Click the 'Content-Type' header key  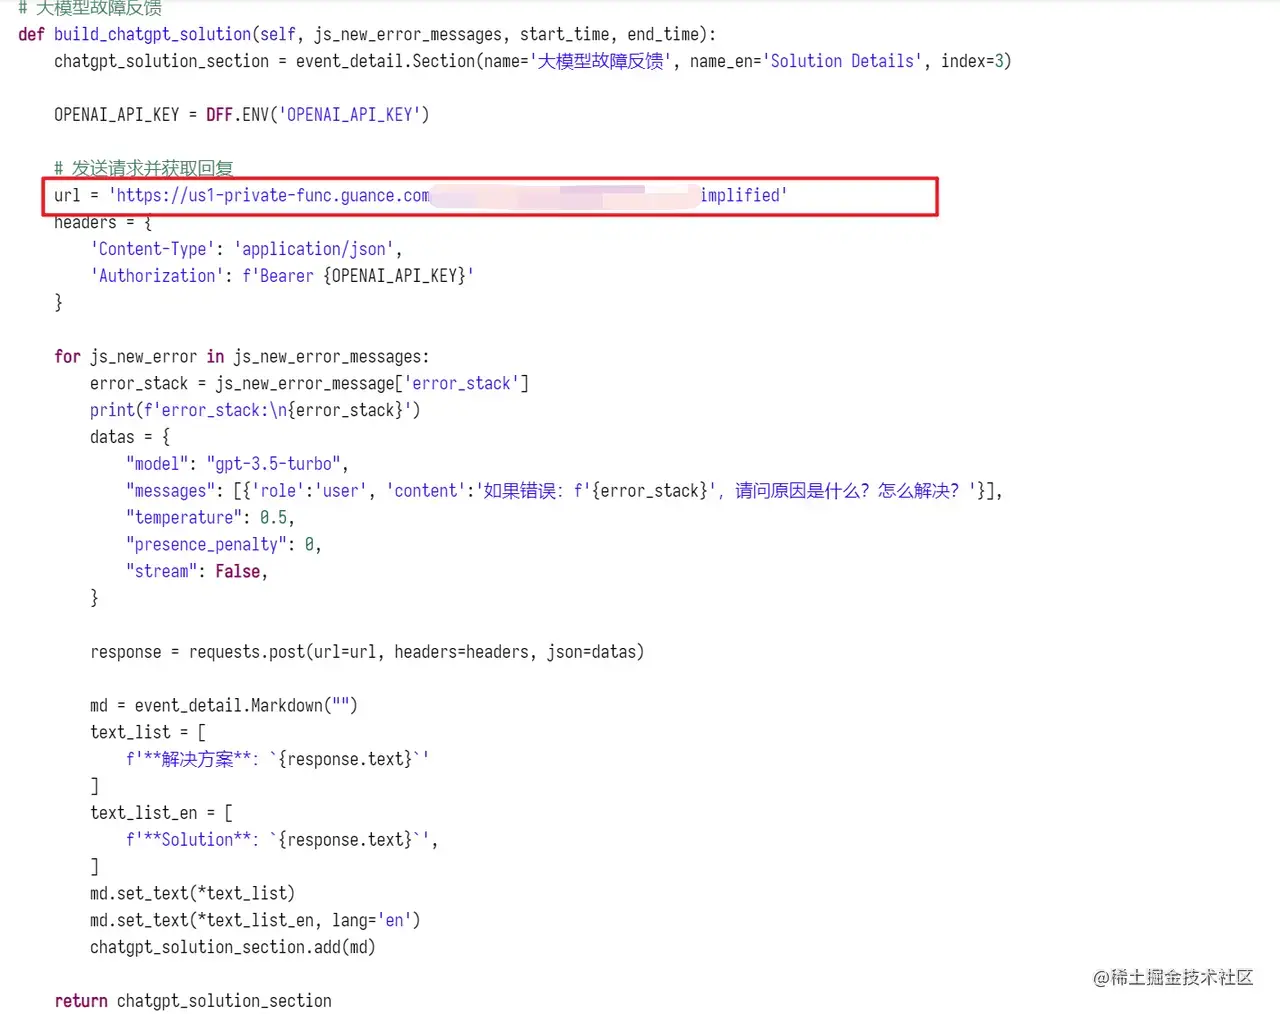(x=152, y=249)
